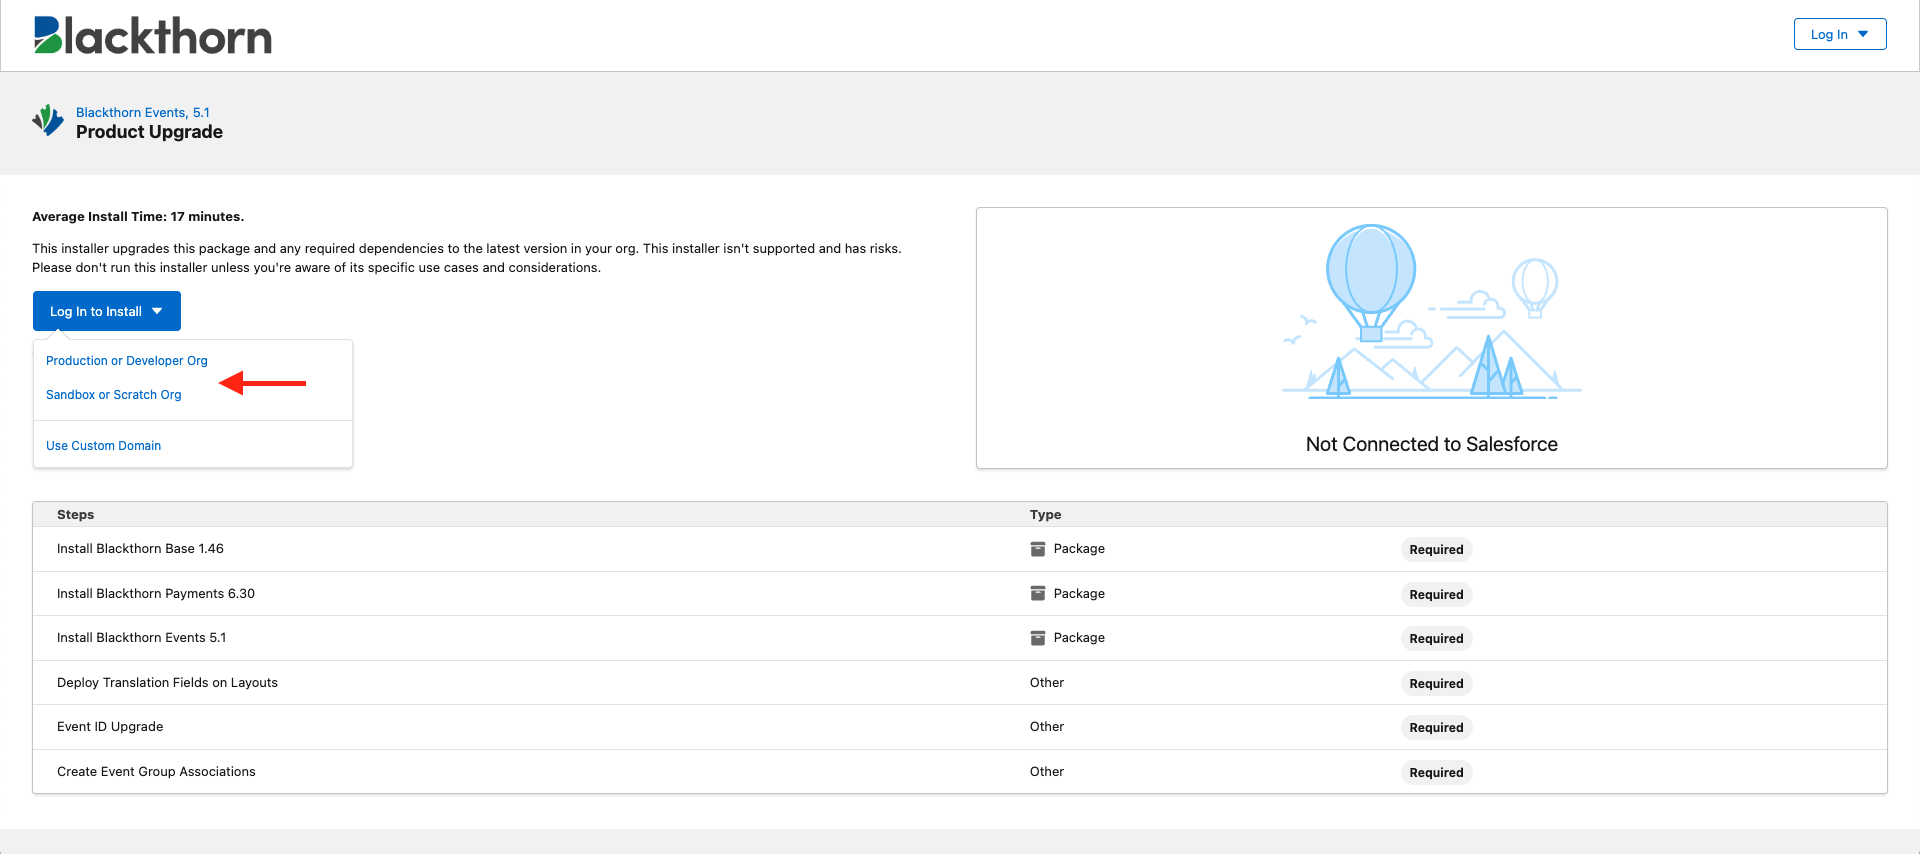
Task: Click 'Install Blackthorn Payments 6.30' step
Action: pos(156,594)
